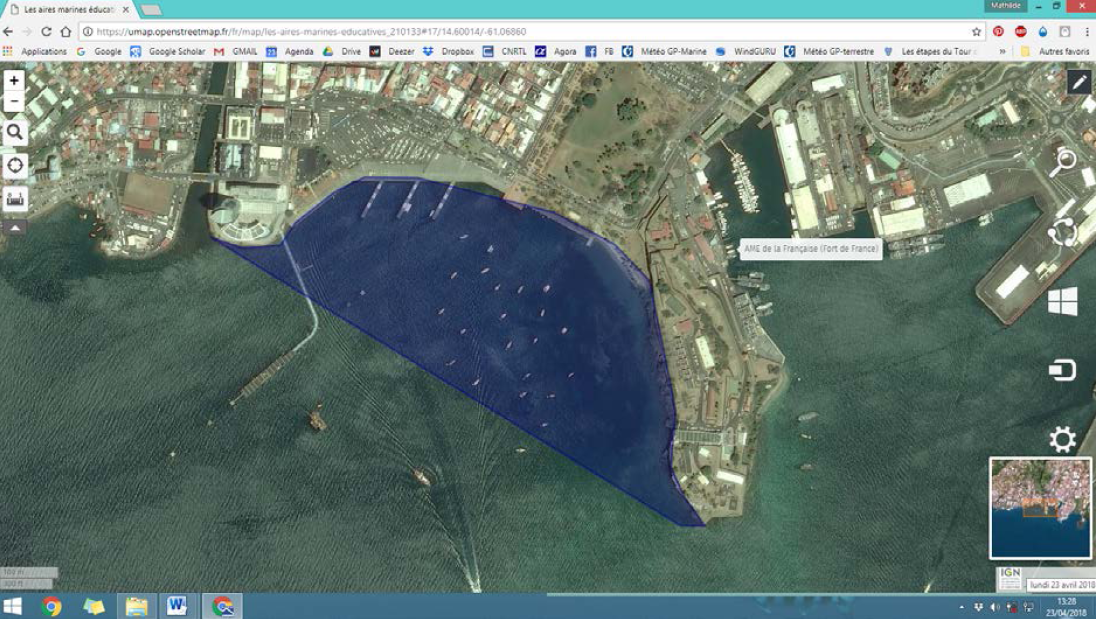The height and width of the screenshot is (619, 1096).
Task: Open the Météo GP-Marine bookmark
Action: pyautogui.click(x=672, y=51)
